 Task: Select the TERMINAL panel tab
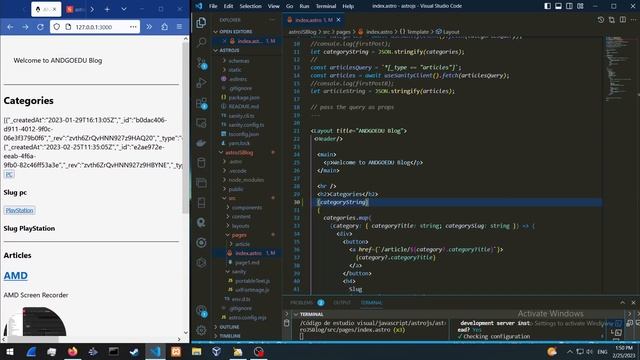tap(371, 302)
